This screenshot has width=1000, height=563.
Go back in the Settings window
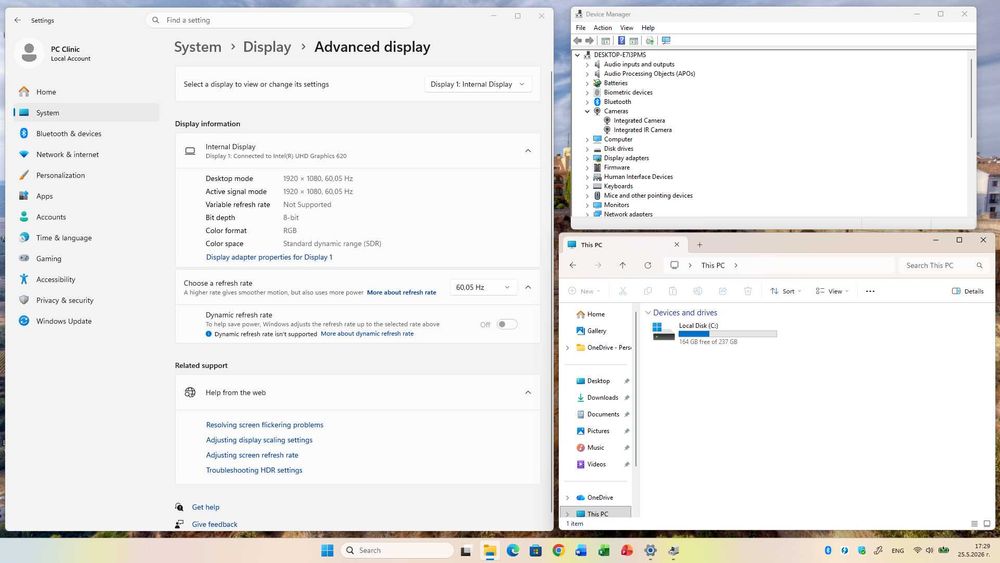(17, 20)
